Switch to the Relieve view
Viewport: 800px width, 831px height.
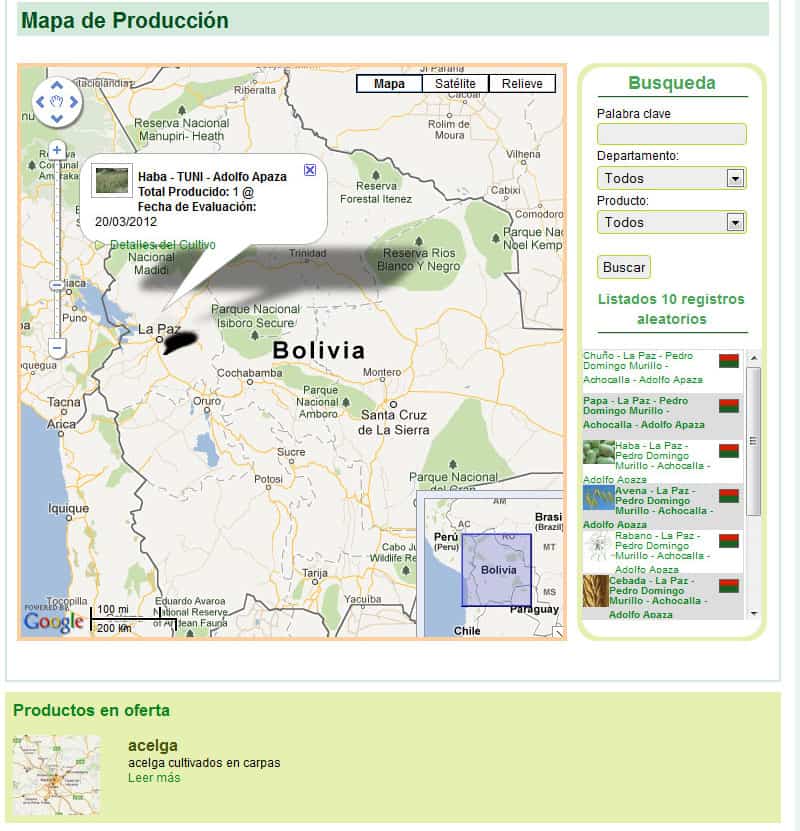coord(522,84)
